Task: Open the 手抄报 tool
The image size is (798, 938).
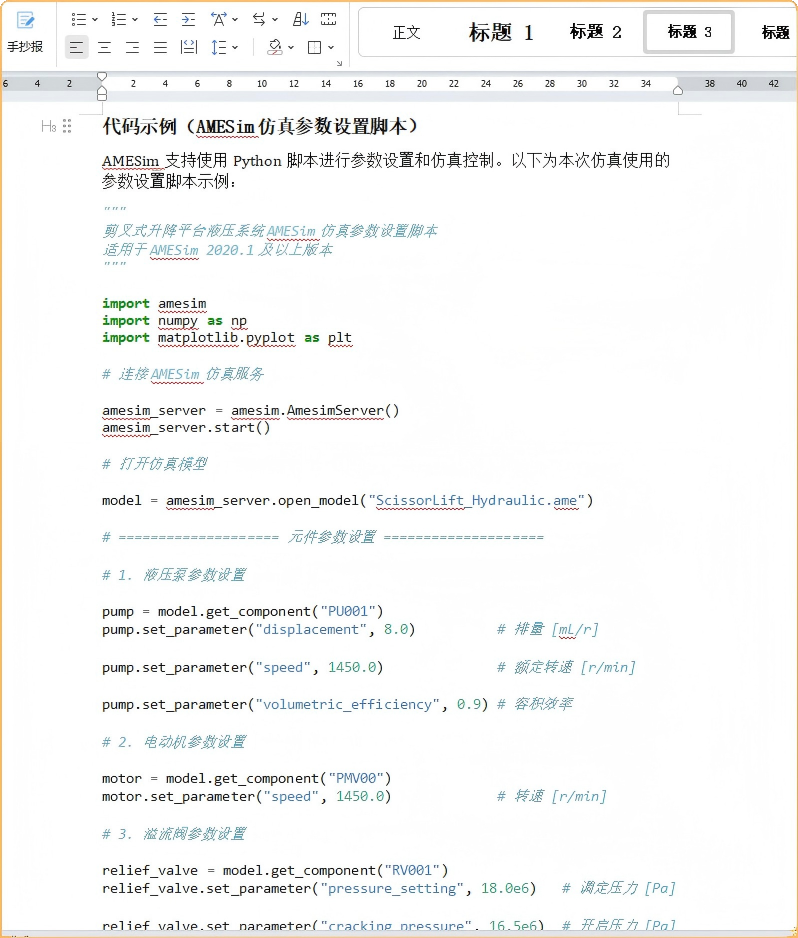Action: (x=25, y=32)
